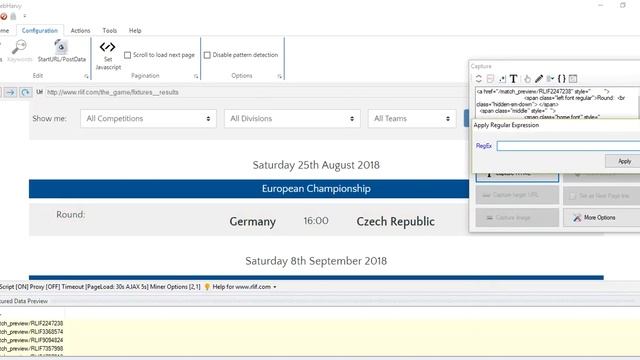Open StartURL/PostData editor

(62, 51)
